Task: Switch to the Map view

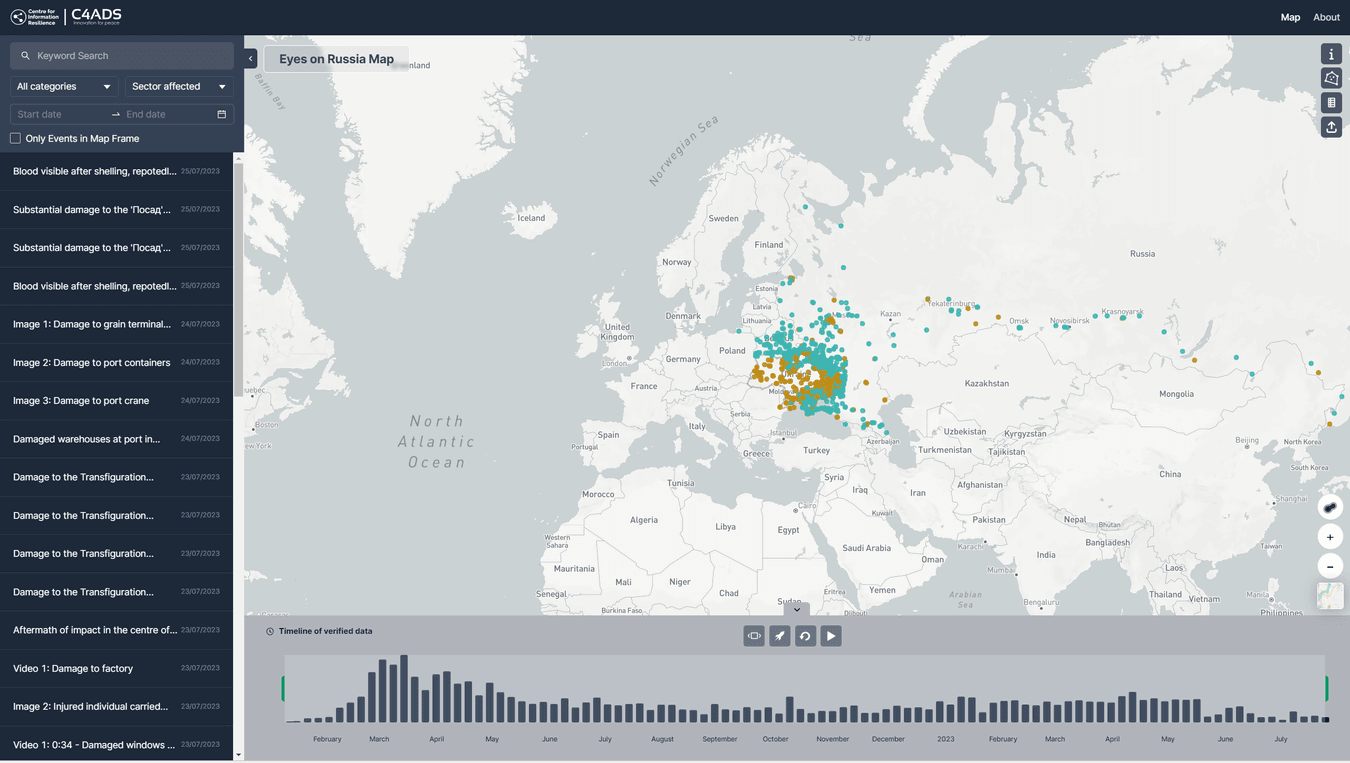Action: click(1290, 17)
